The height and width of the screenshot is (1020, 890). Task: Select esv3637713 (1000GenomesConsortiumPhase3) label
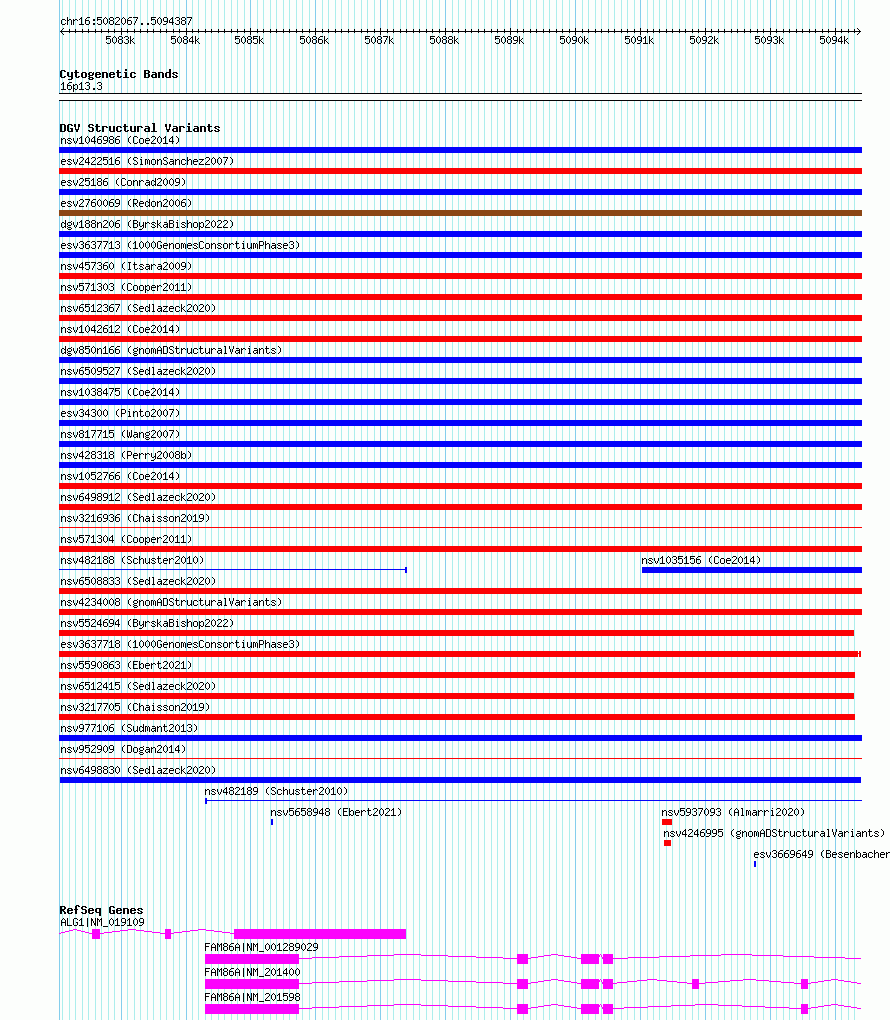click(x=180, y=245)
